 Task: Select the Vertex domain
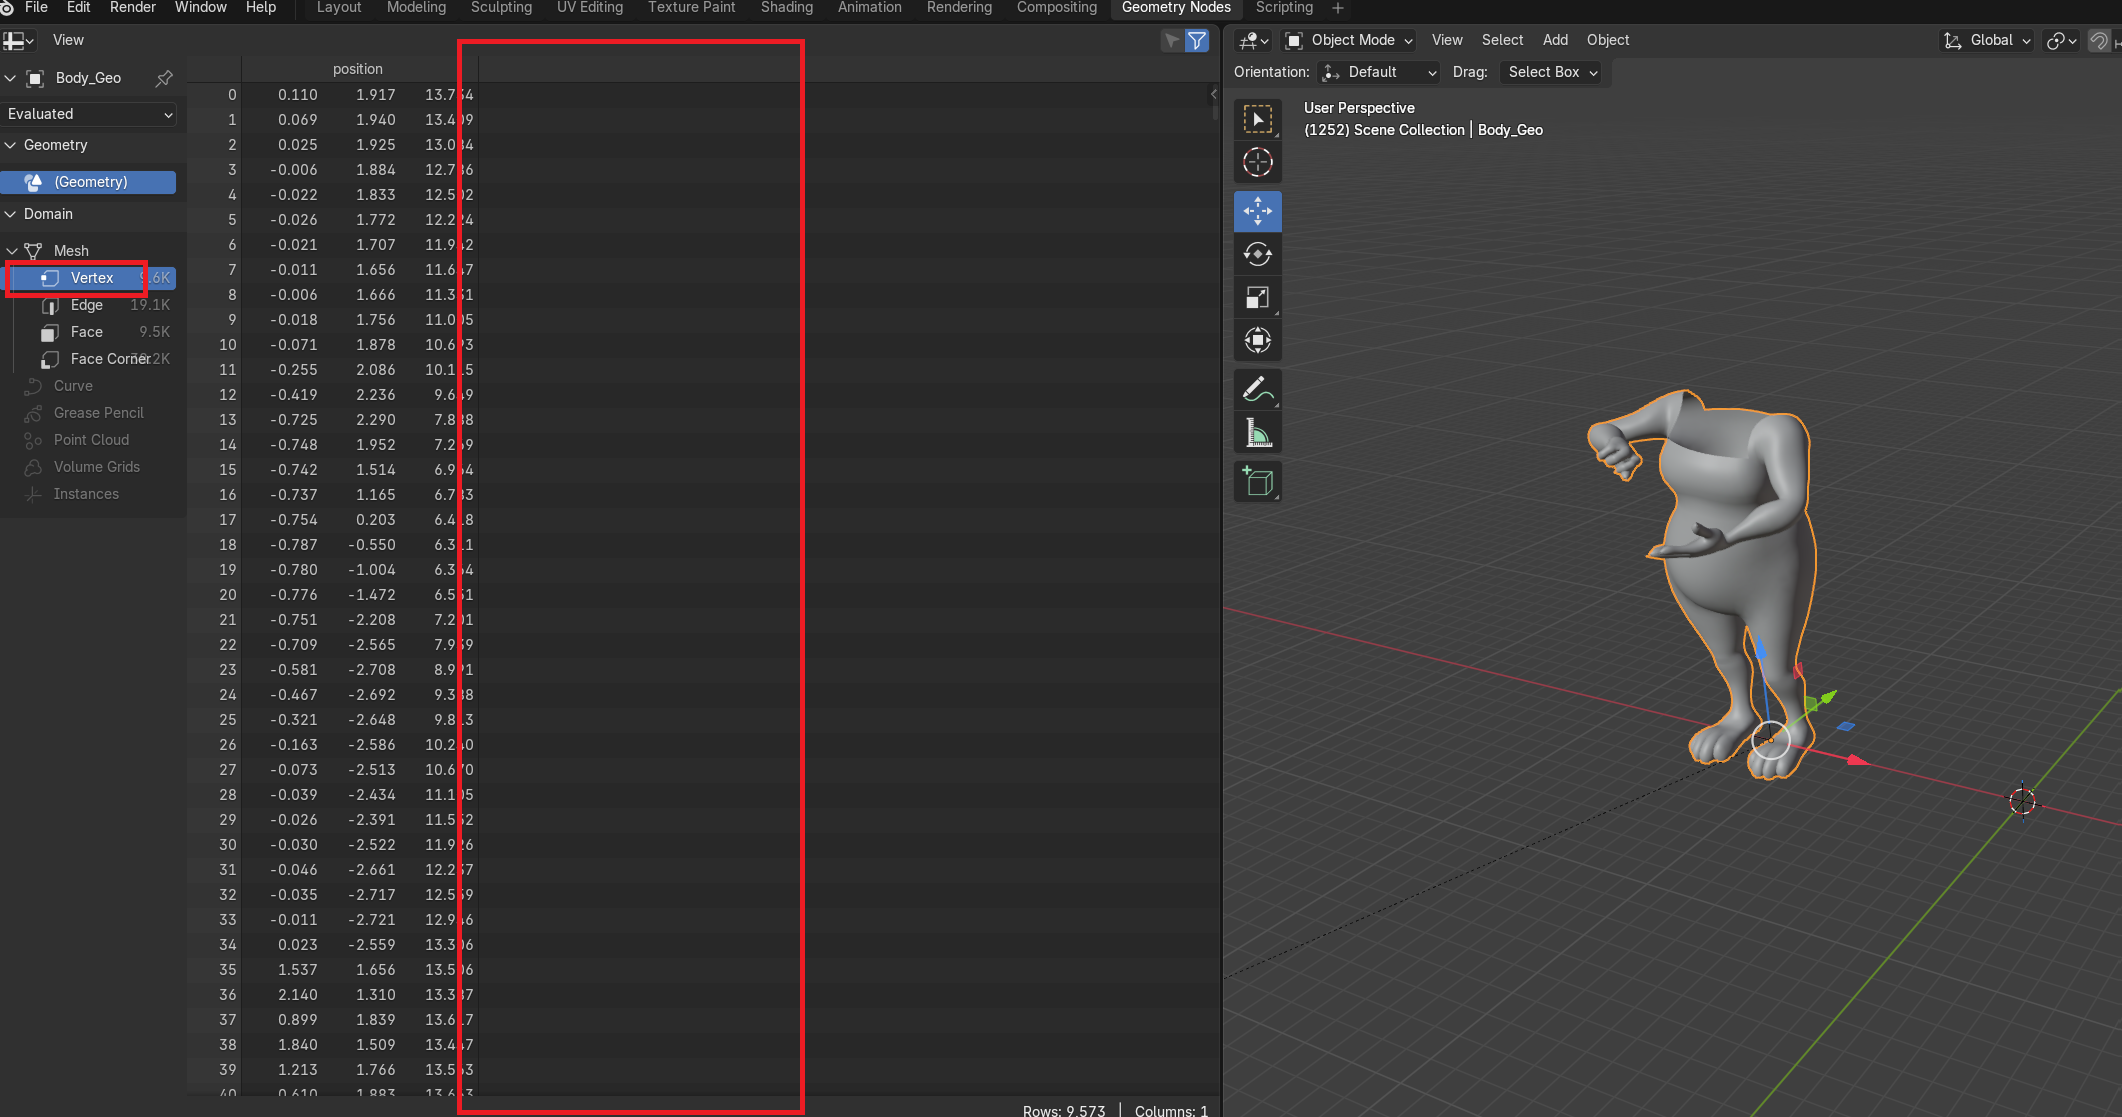pyautogui.click(x=92, y=278)
